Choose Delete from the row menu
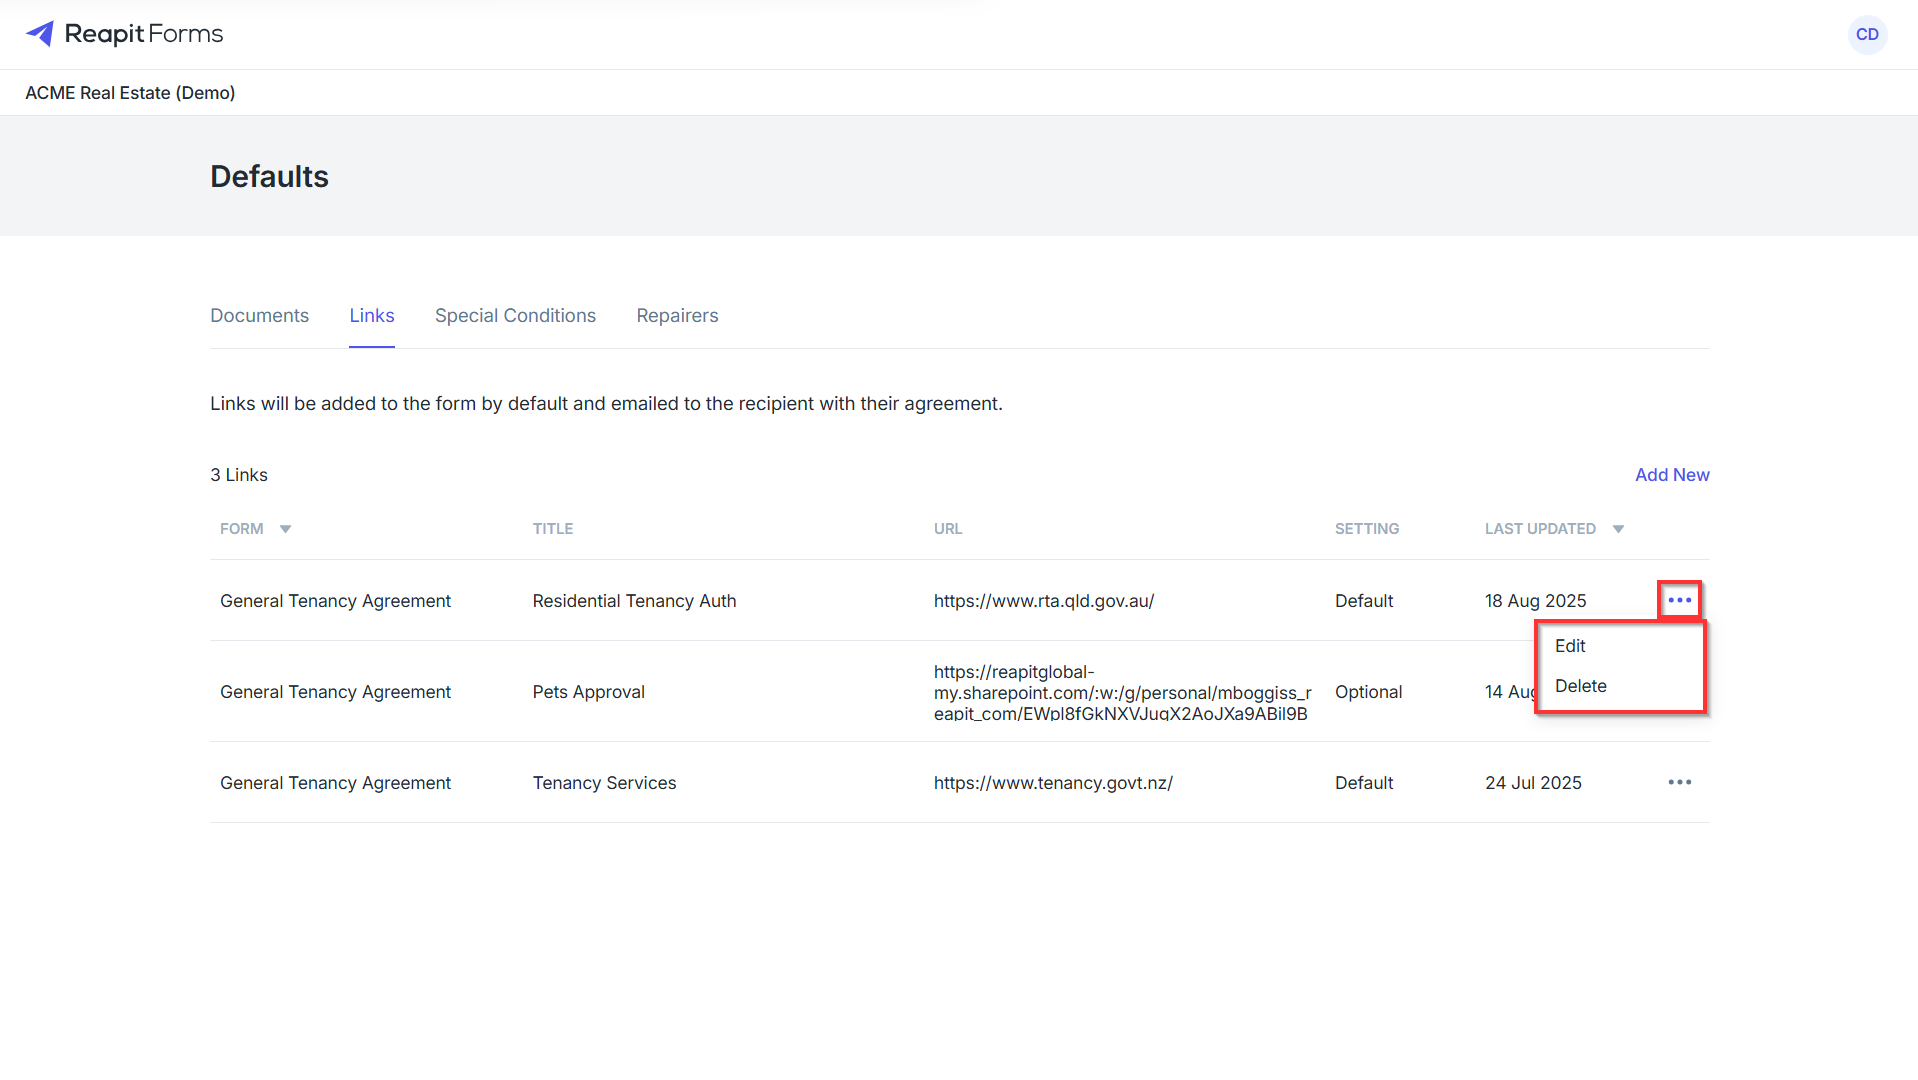1918x1080 pixels. [1581, 686]
